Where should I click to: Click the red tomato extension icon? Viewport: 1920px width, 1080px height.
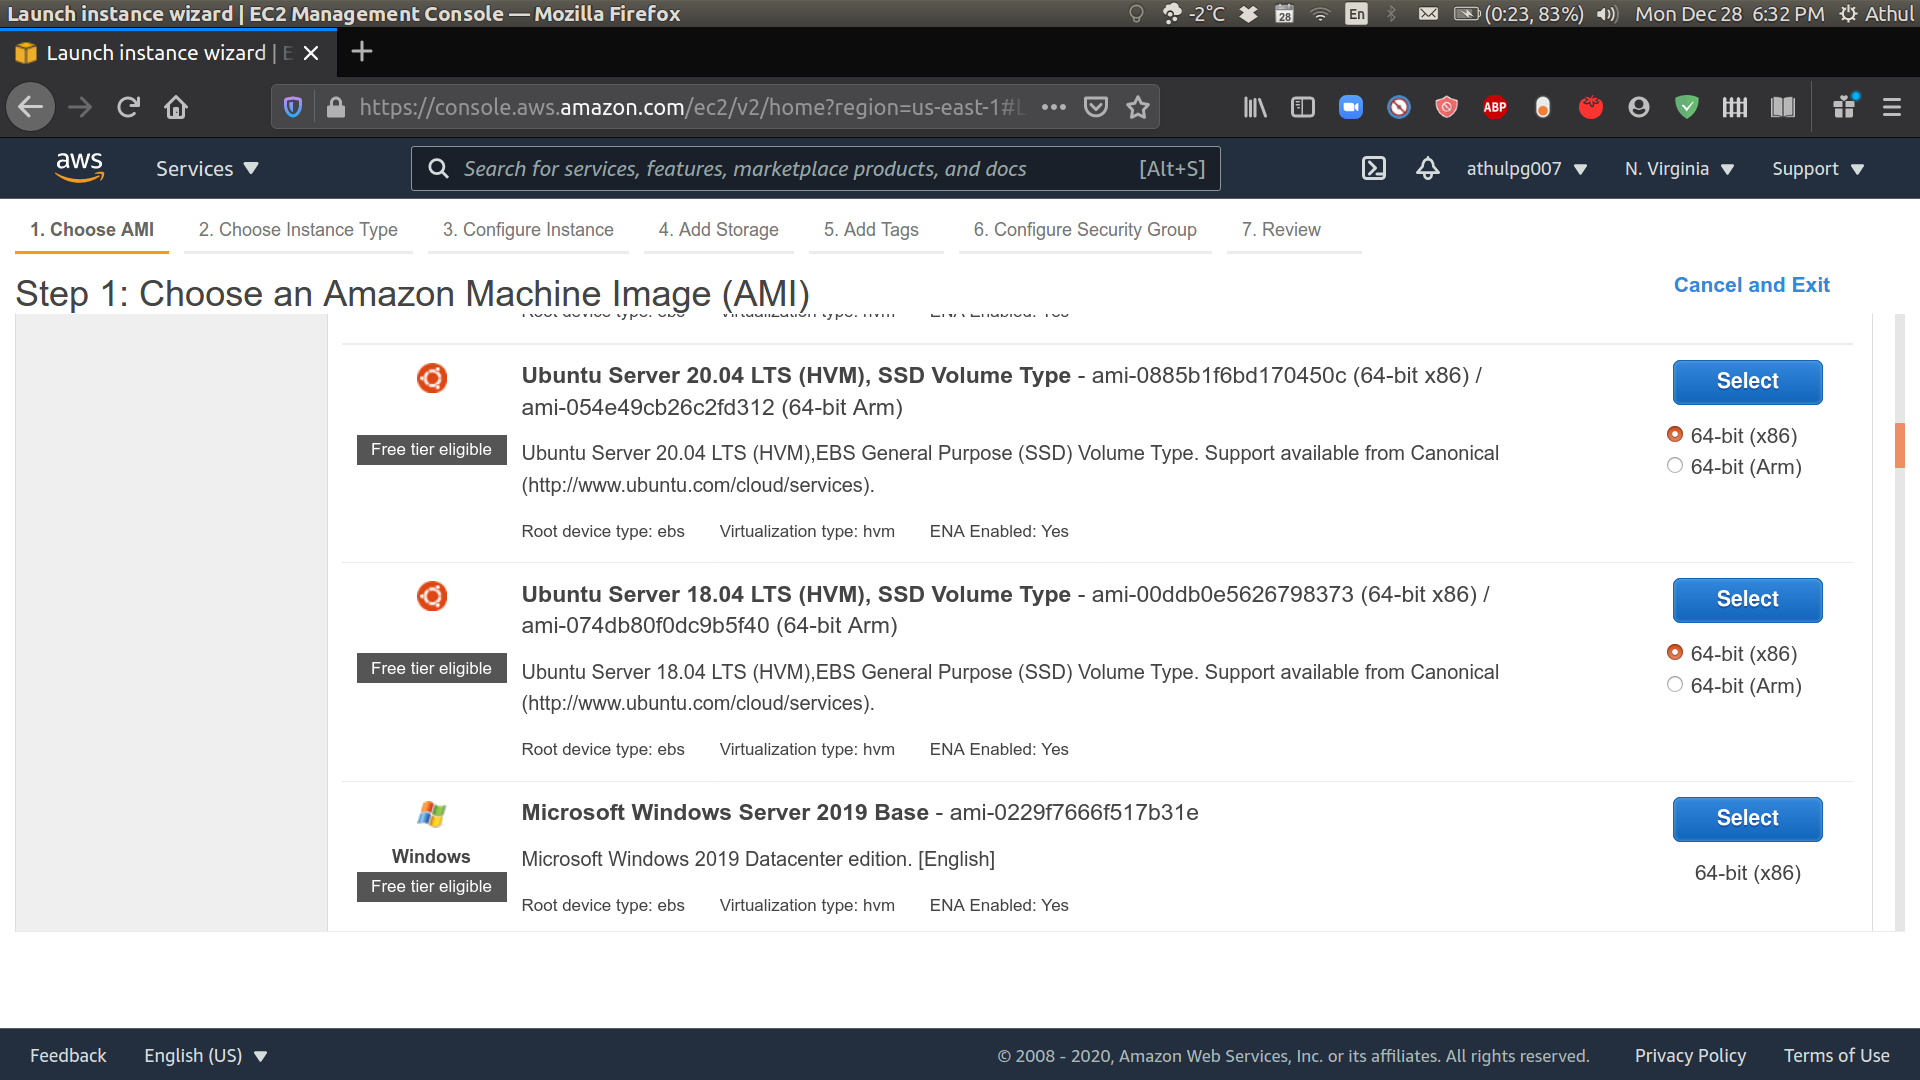[1591, 107]
